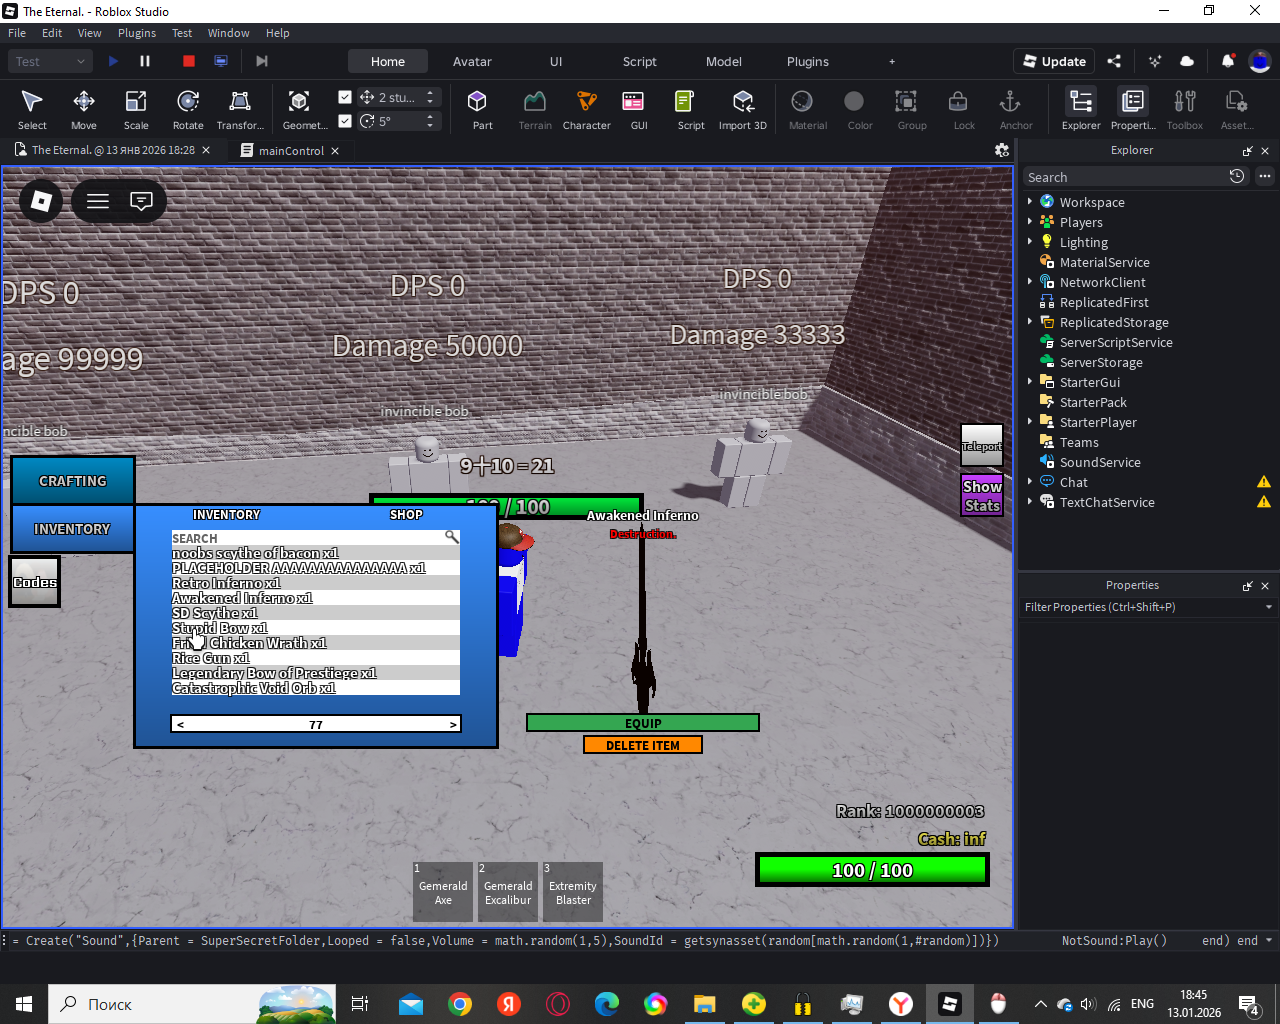Image resolution: width=1280 pixels, height=1024 pixels.
Task: Click the Explorer Search field
Action: coord(1125,177)
